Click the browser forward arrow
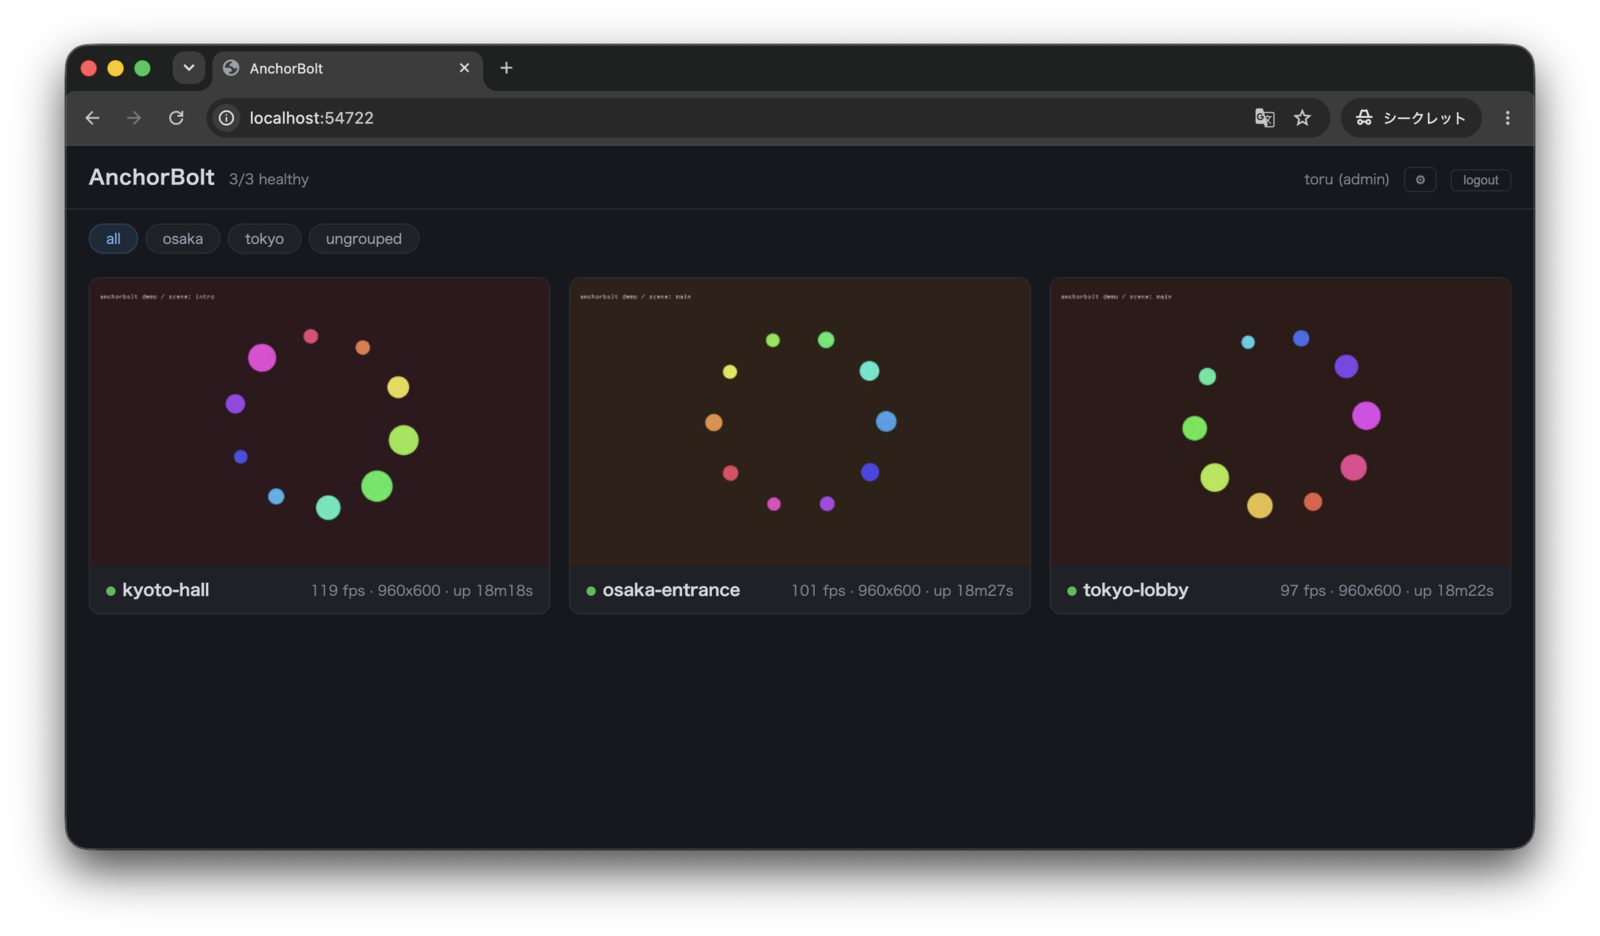The image size is (1600, 936). (x=134, y=118)
